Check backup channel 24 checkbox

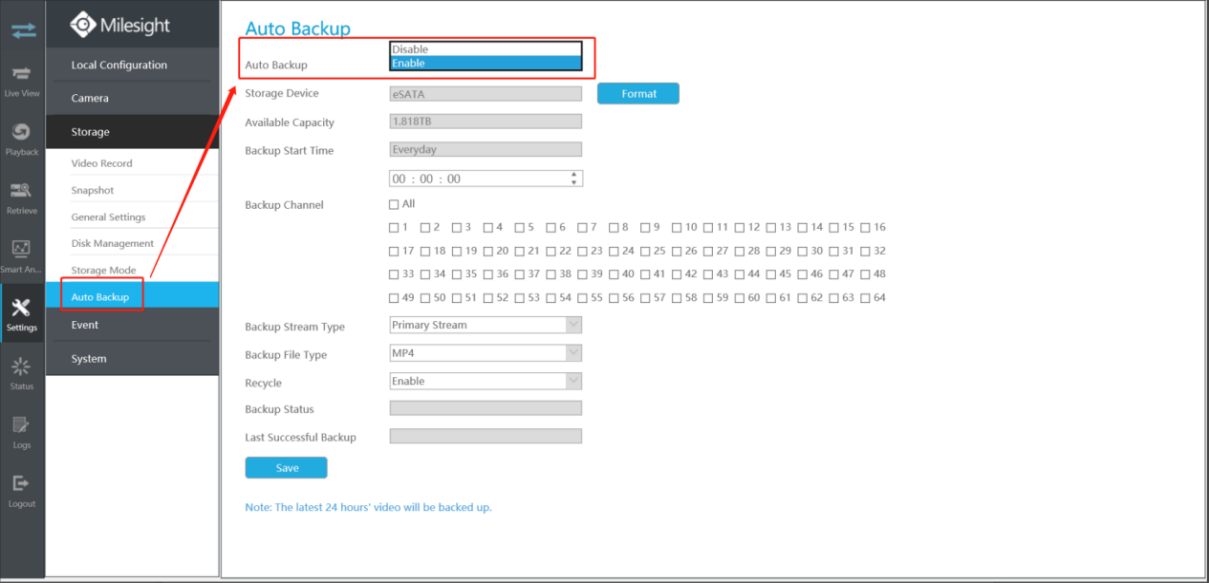point(614,251)
